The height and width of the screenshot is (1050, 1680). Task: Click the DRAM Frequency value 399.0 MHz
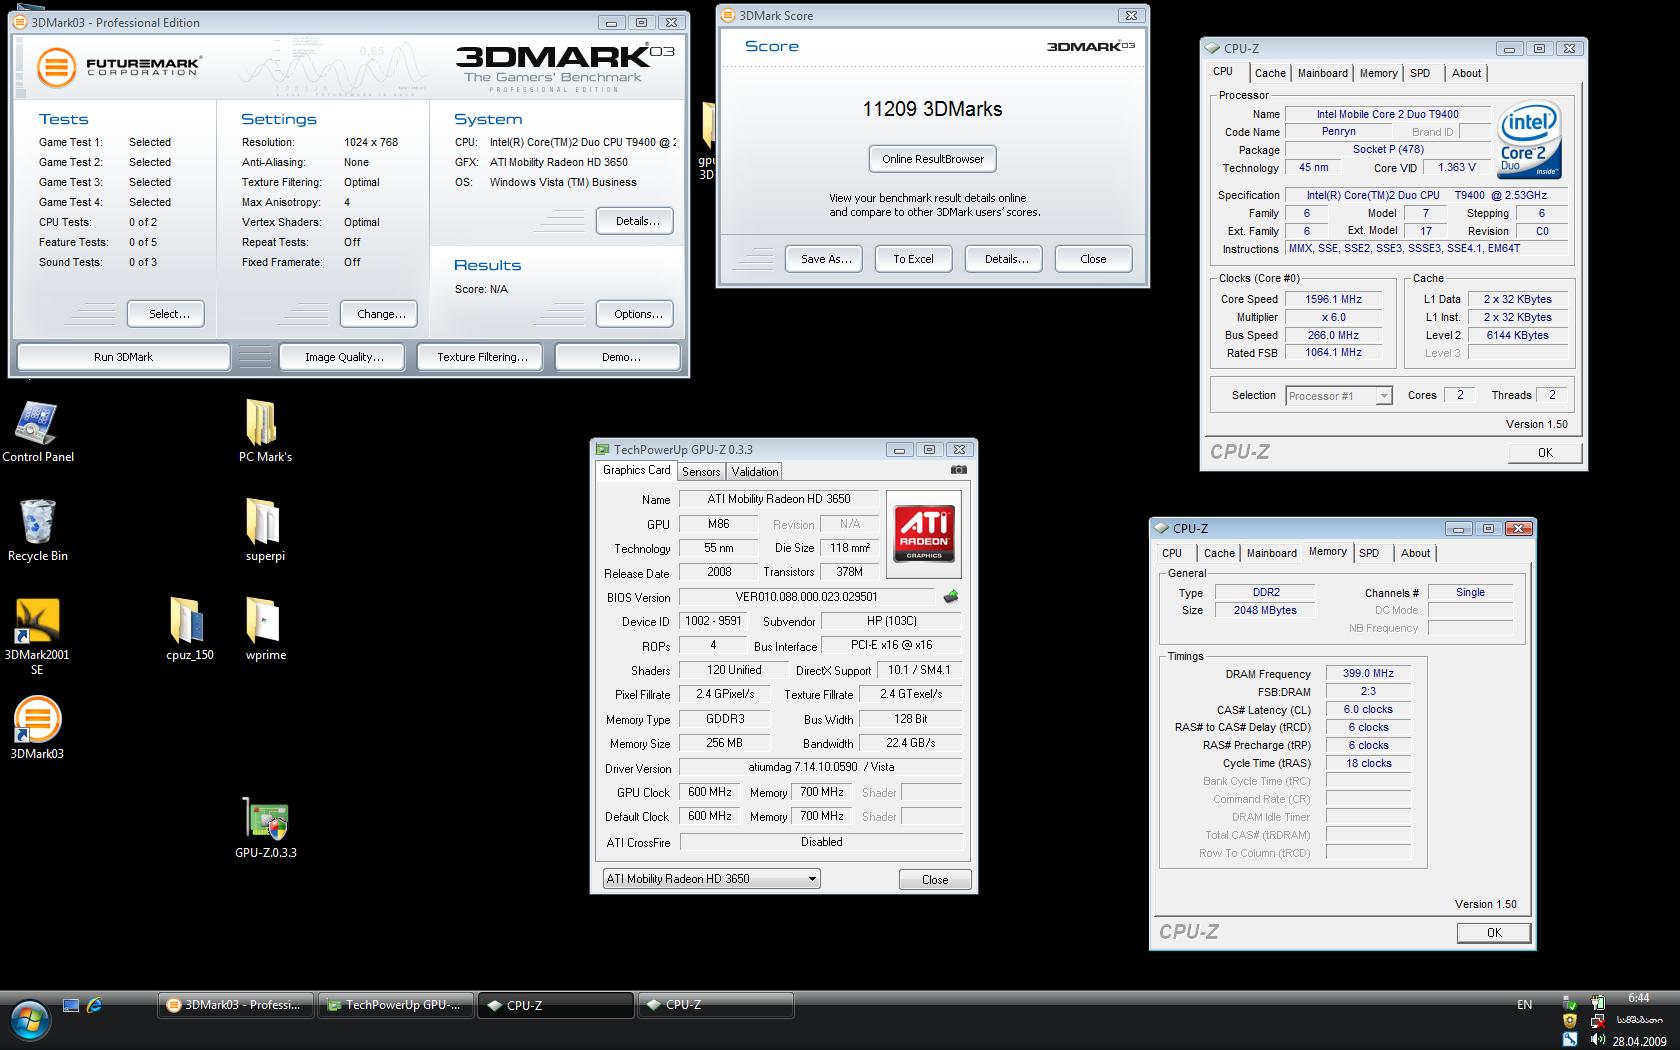(x=1368, y=674)
